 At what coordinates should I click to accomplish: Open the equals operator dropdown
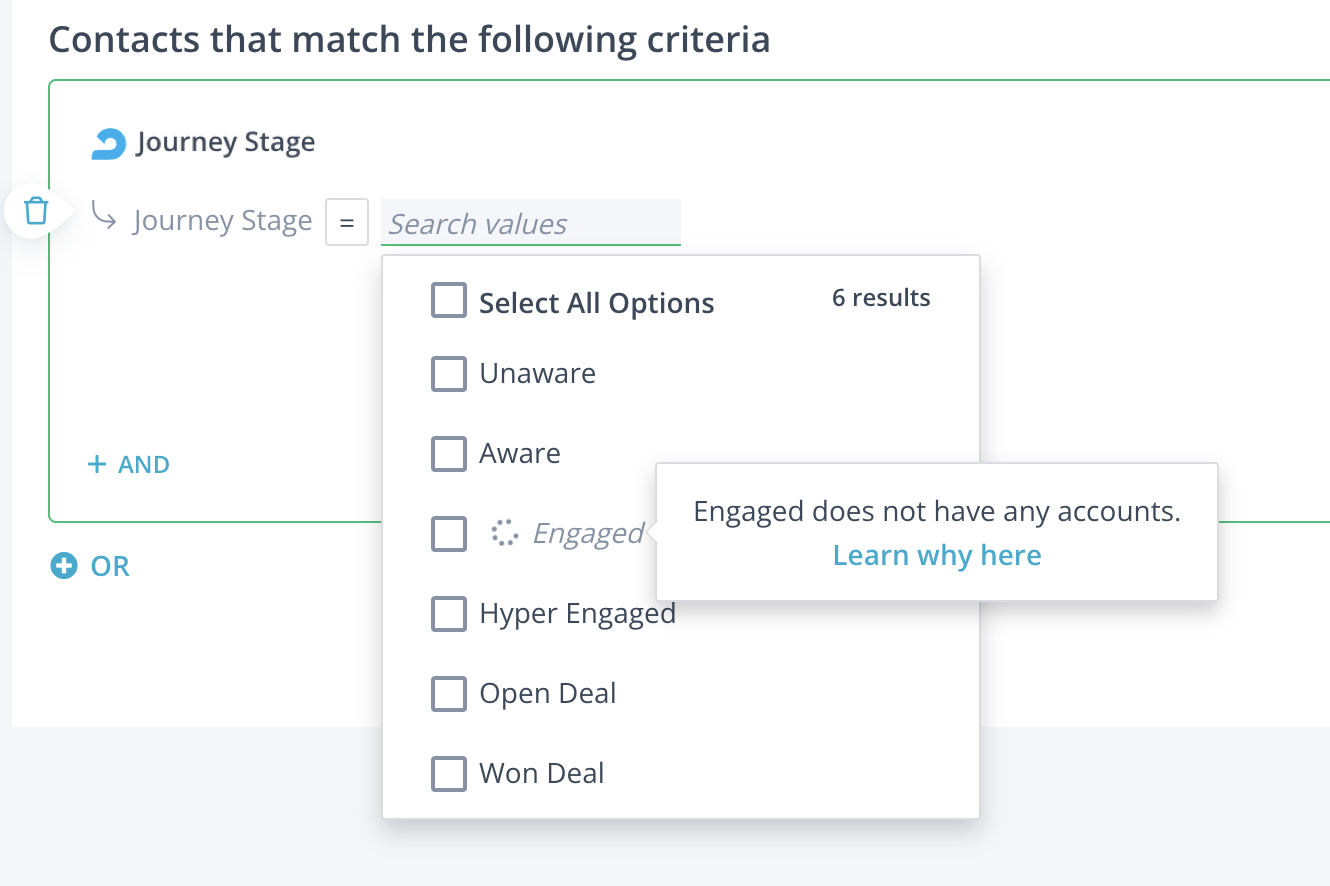pos(347,222)
